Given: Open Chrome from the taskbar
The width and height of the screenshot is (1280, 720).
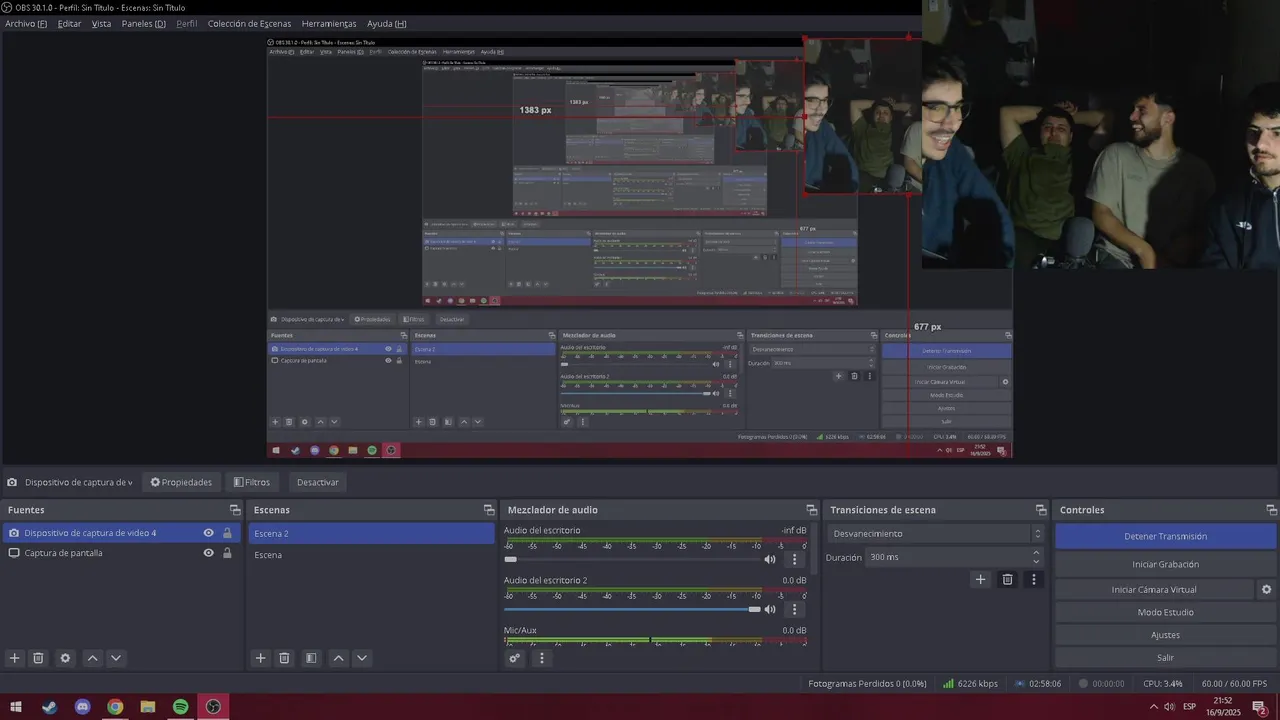Looking at the screenshot, I should [x=115, y=707].
